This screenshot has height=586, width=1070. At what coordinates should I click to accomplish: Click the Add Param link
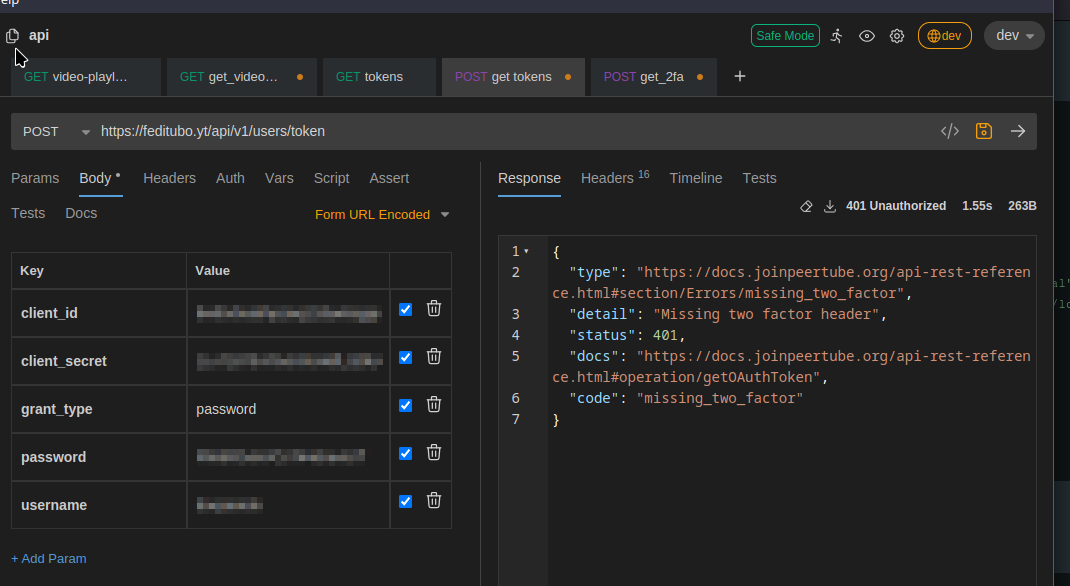click(49, 558)
